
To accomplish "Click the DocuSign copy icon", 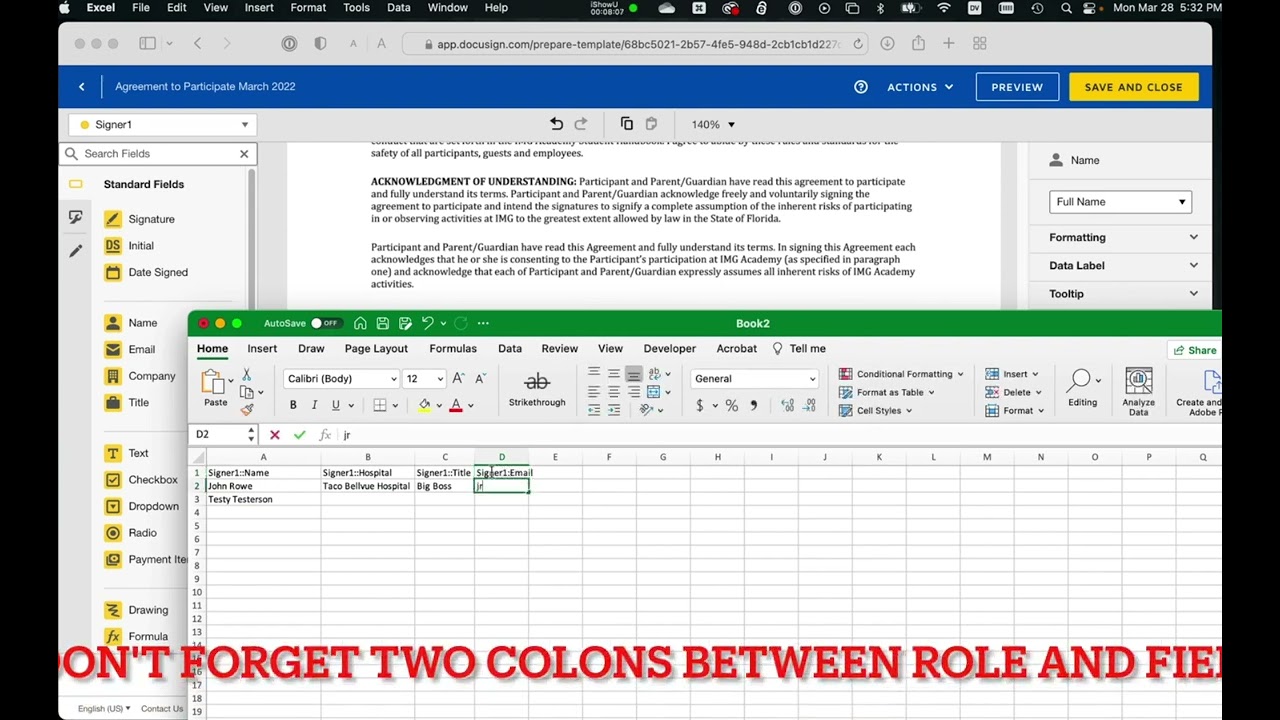I will (627, 124).
